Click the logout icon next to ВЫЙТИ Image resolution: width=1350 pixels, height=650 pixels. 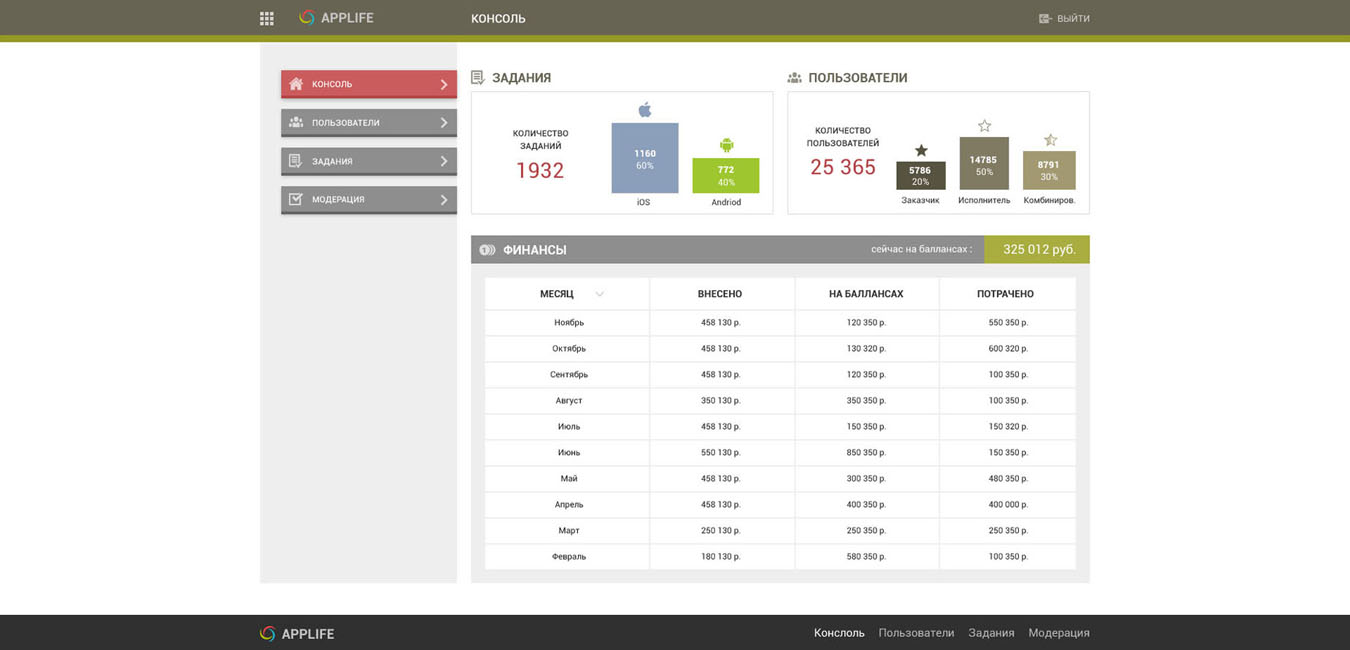(1046, 18)
